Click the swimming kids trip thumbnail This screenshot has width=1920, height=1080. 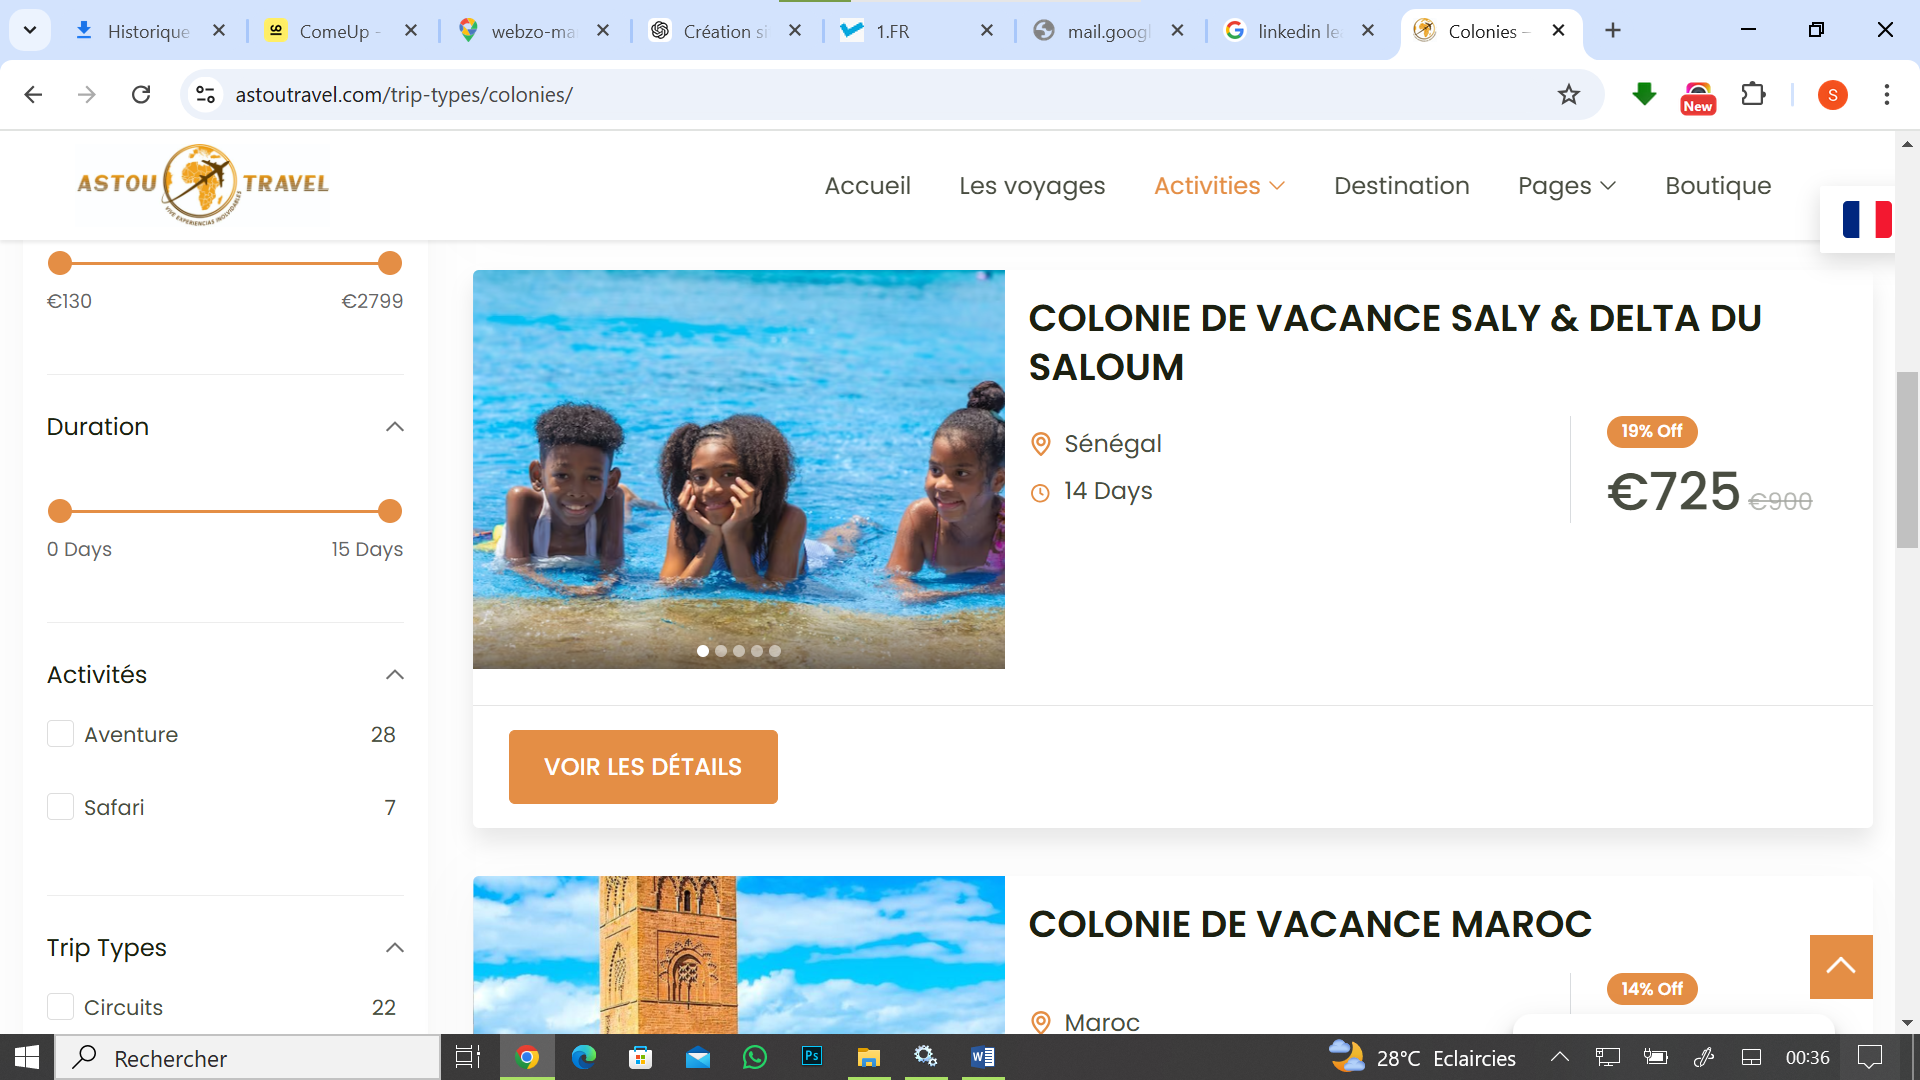tap(739, 469)
